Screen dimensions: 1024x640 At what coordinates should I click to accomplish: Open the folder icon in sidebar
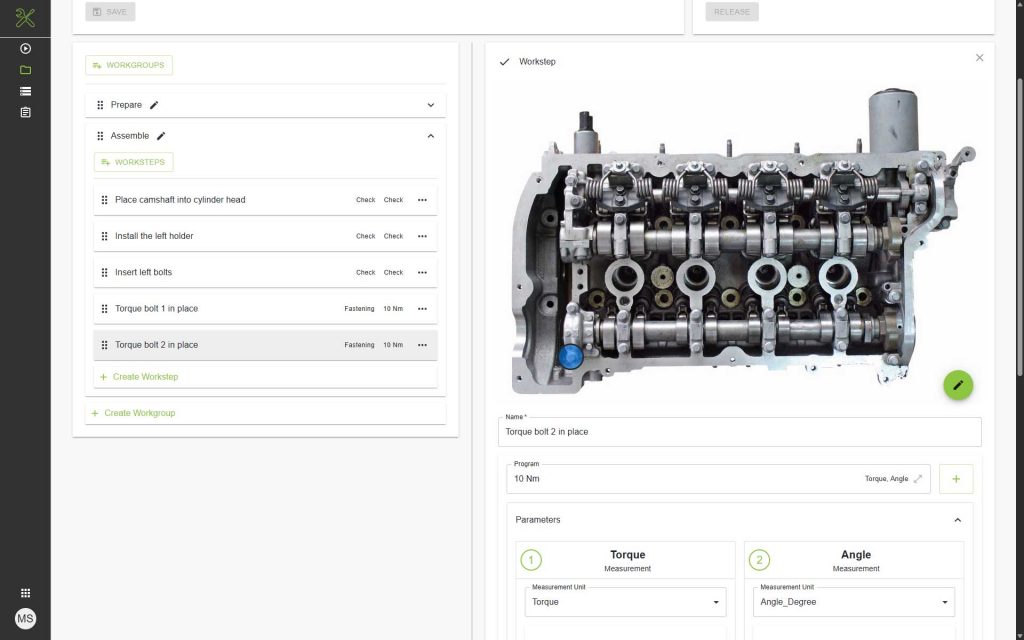[25, 70]
